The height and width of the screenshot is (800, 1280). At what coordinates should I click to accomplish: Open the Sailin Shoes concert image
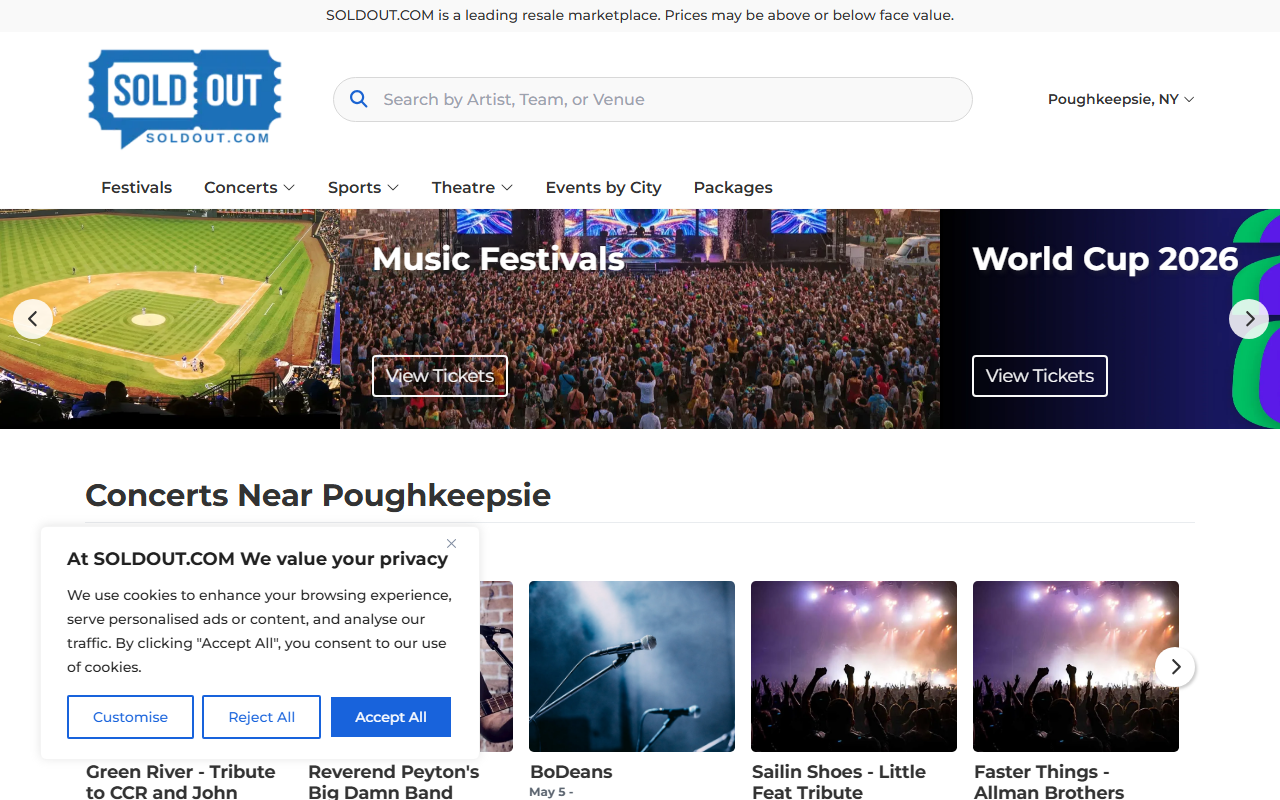pos(854,666)
